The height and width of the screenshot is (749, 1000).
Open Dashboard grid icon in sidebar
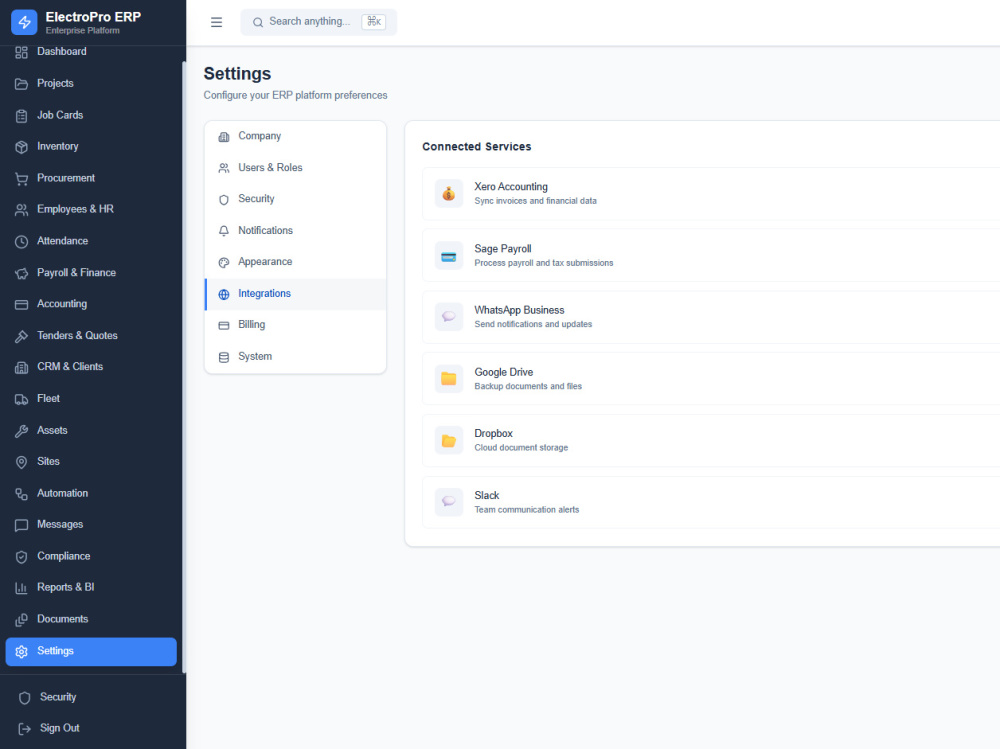22,52
